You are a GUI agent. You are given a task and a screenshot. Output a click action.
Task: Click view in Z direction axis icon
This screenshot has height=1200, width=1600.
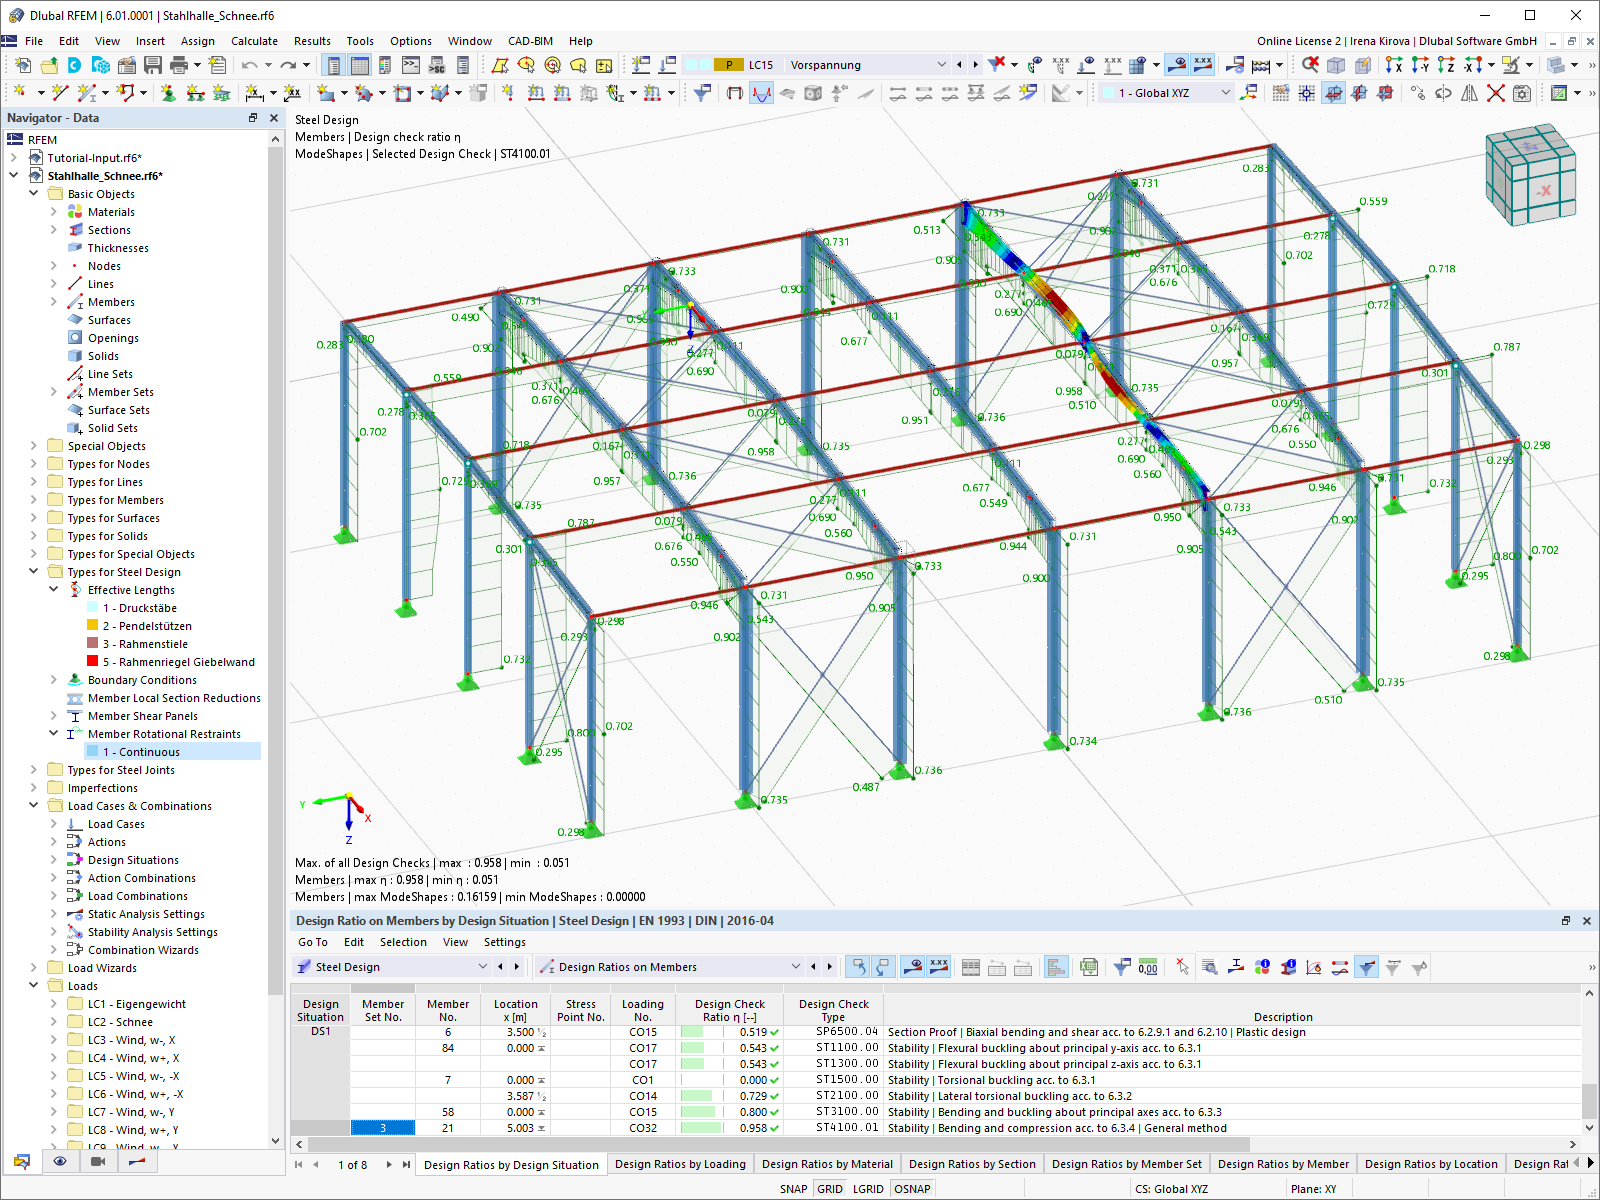[1446, 65]
